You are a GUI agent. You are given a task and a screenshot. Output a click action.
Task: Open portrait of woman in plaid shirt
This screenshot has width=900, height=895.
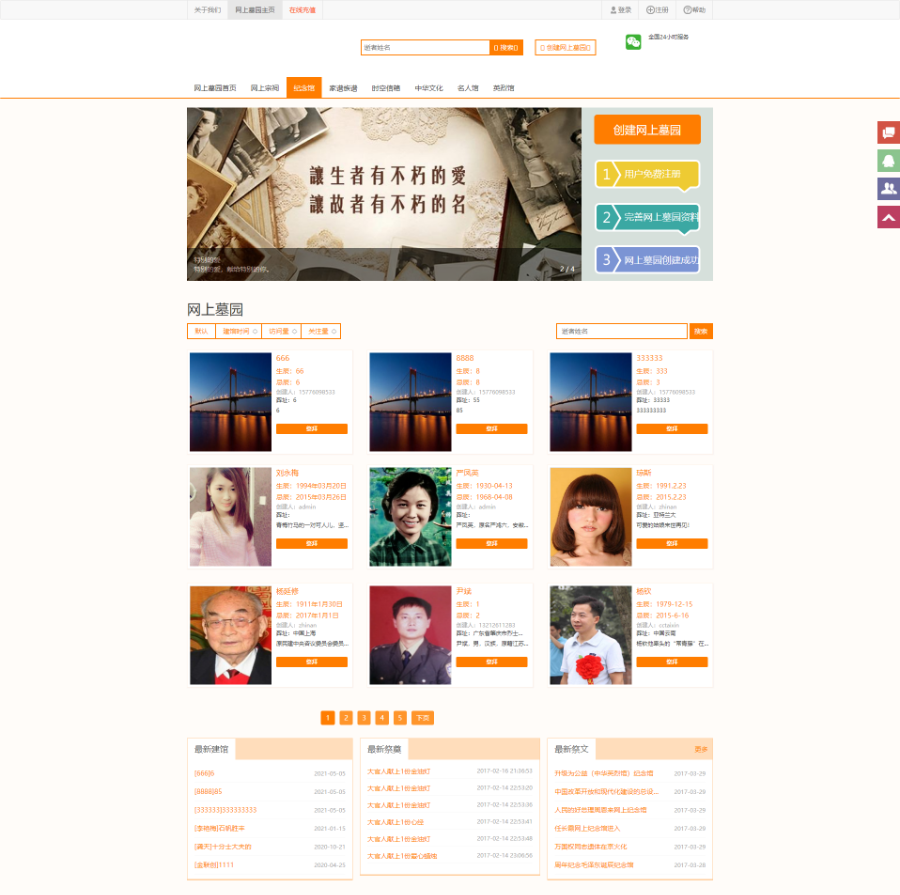(410, 517)
